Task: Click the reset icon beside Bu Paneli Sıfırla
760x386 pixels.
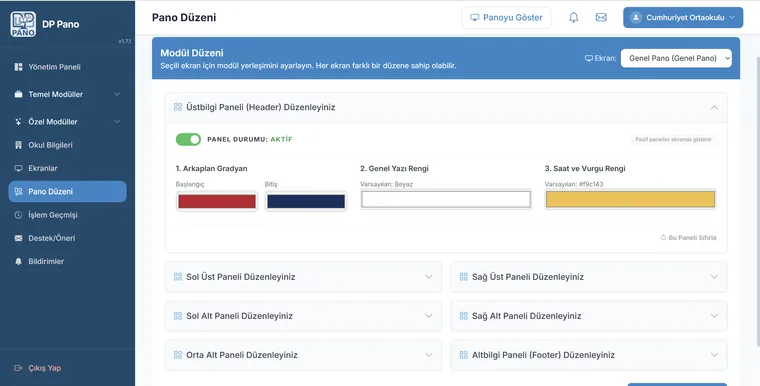Action: [x=663, y=238]
